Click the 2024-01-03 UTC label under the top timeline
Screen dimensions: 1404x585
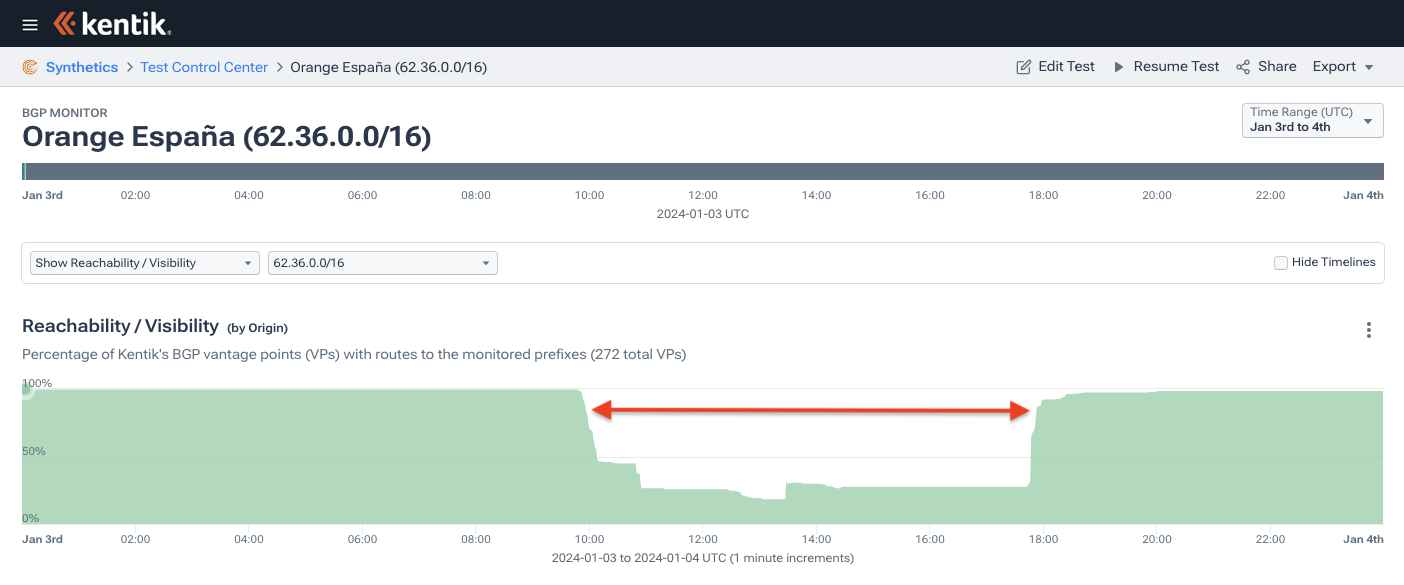[703, 214]
